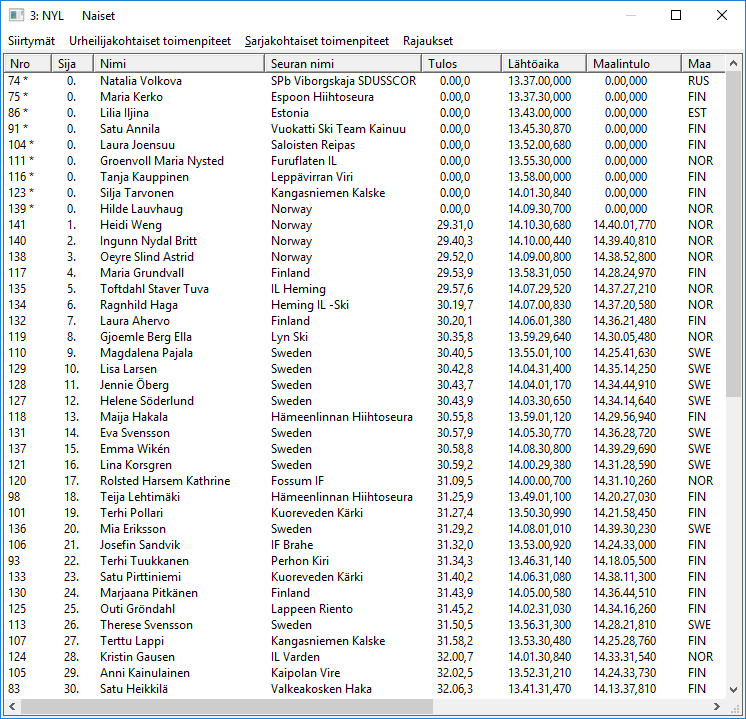746x719 pixels.
Task: Sort by the Nimi column header
Action: [x=179, y=63]
